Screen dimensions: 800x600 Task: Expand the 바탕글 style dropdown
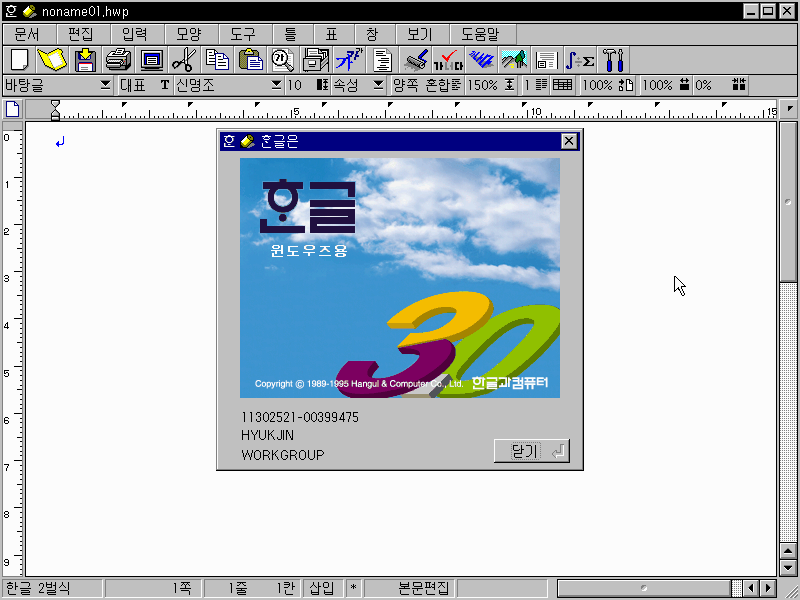[105, 85]
